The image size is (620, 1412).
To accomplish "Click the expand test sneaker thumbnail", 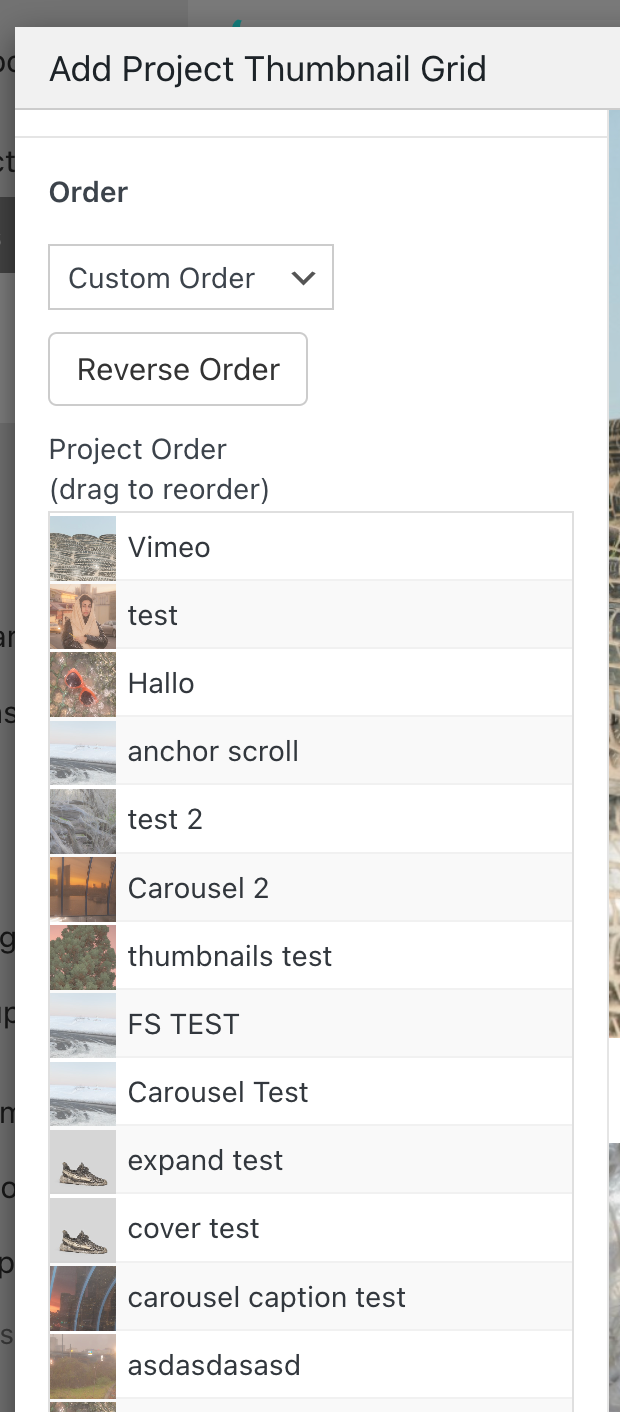I will point(82,1159).
